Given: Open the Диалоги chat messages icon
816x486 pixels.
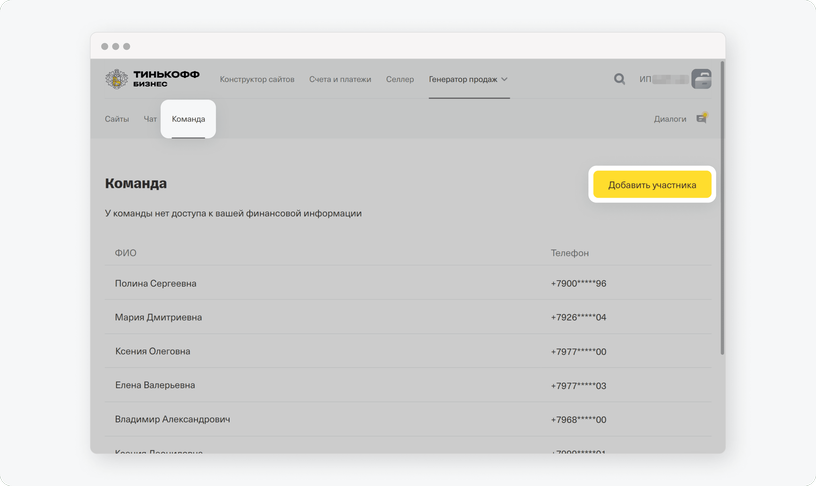Looking at the screenshot, I should pos(702,118).
